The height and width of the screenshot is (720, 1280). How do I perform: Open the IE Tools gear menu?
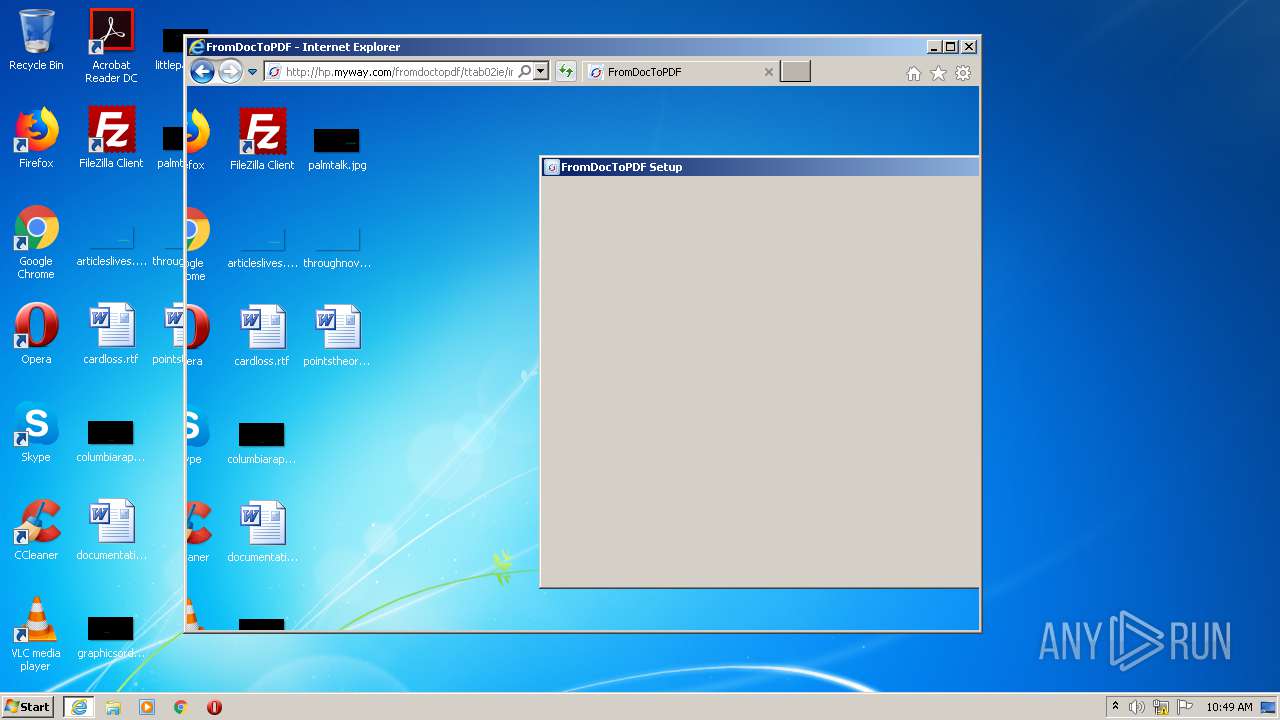pyautogui.click(x=963, y=73)
